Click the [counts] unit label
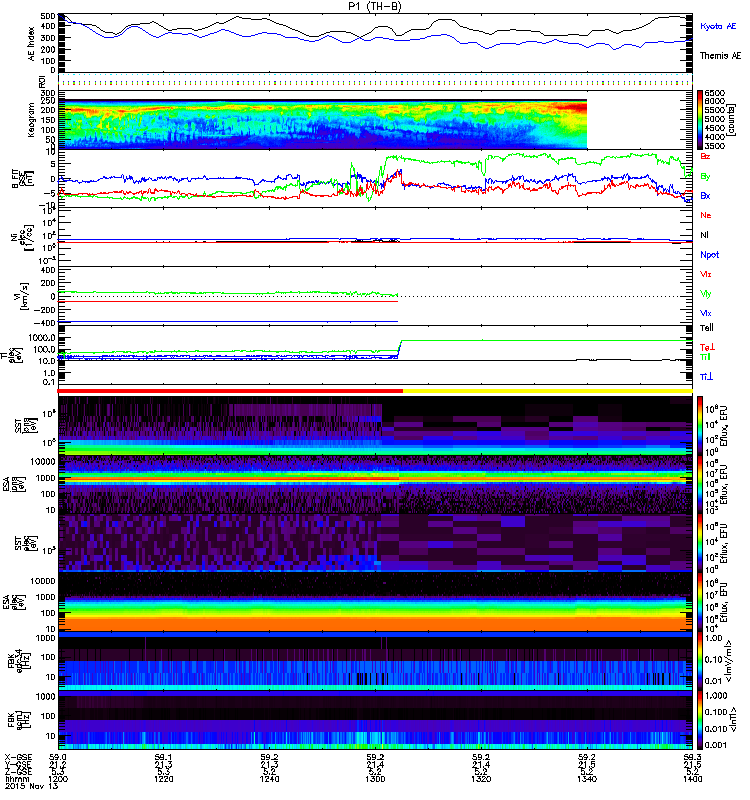Screen dimensions: 750x800 coord(734,120)
